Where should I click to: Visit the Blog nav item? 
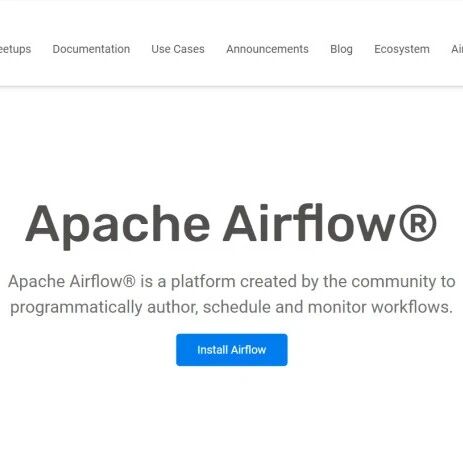coord(341,49)
